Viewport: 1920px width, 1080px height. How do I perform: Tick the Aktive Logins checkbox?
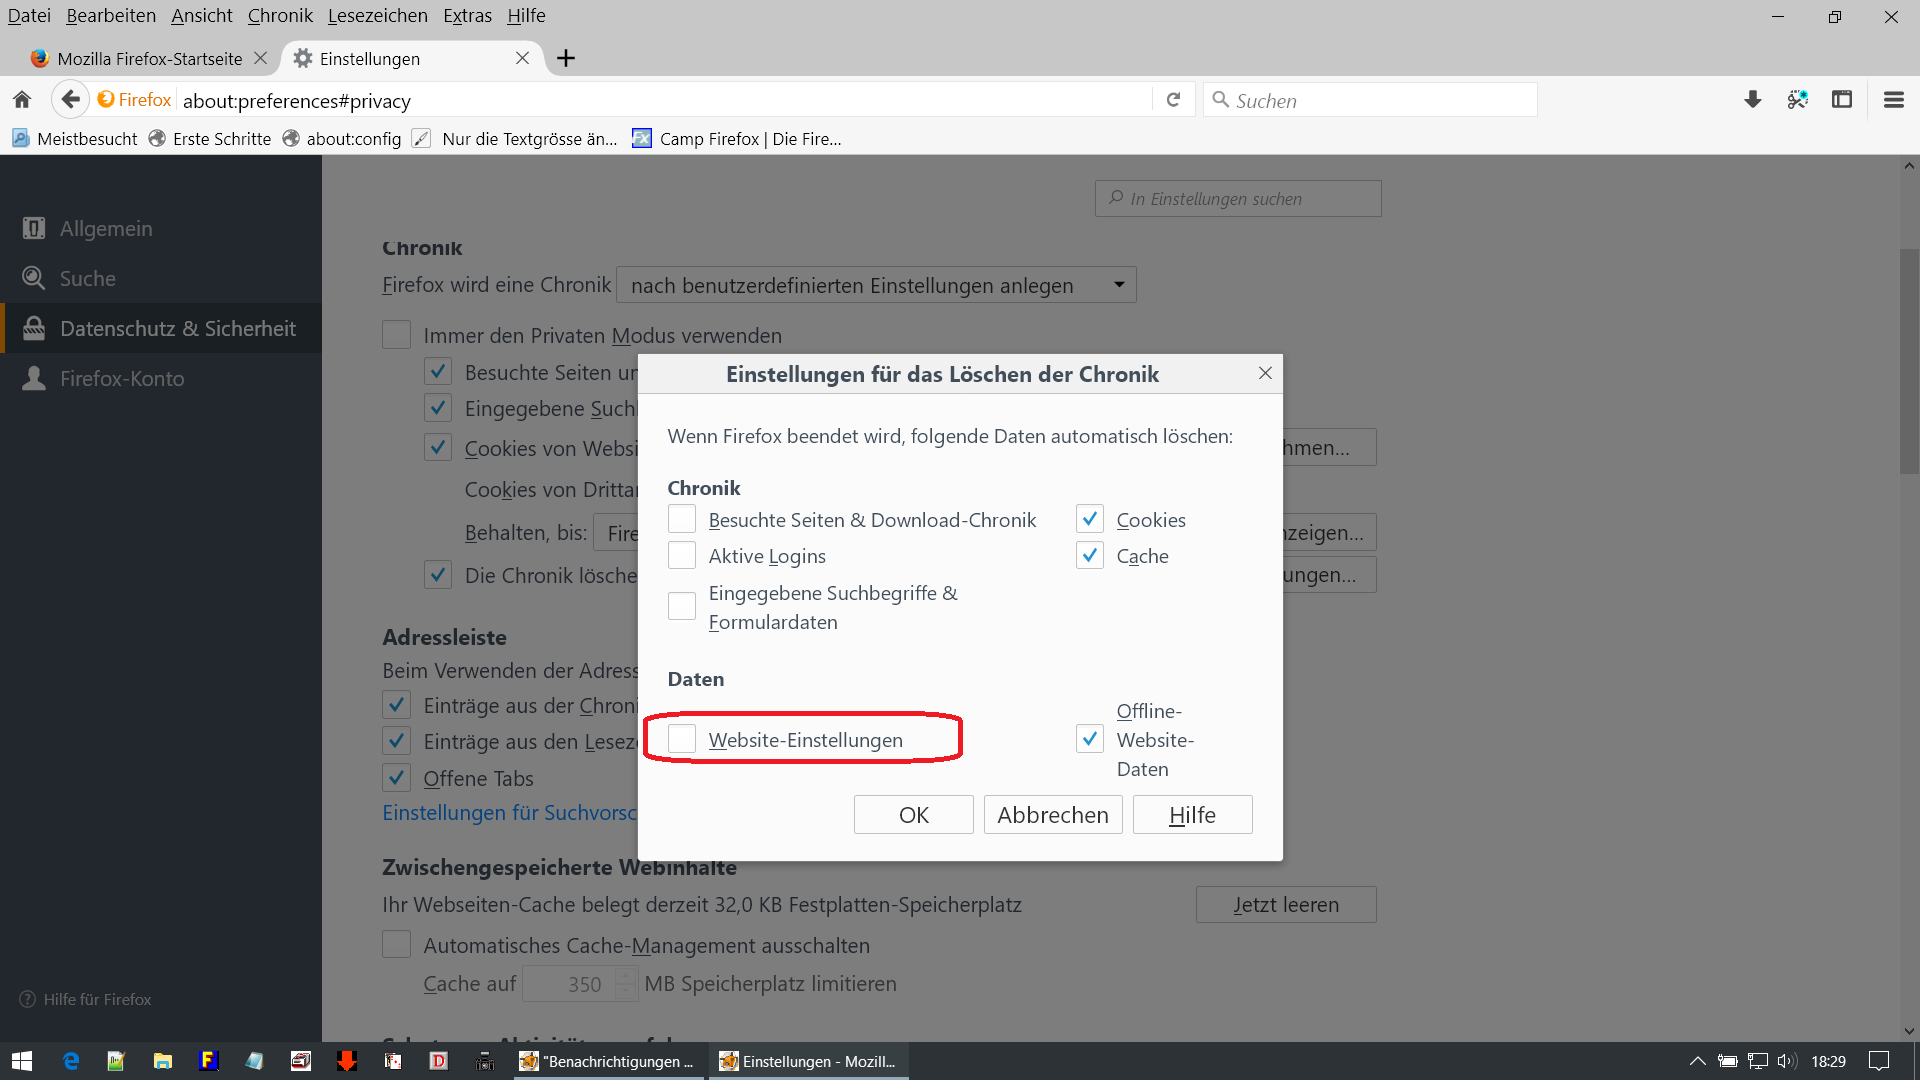(x=682, y=555)
